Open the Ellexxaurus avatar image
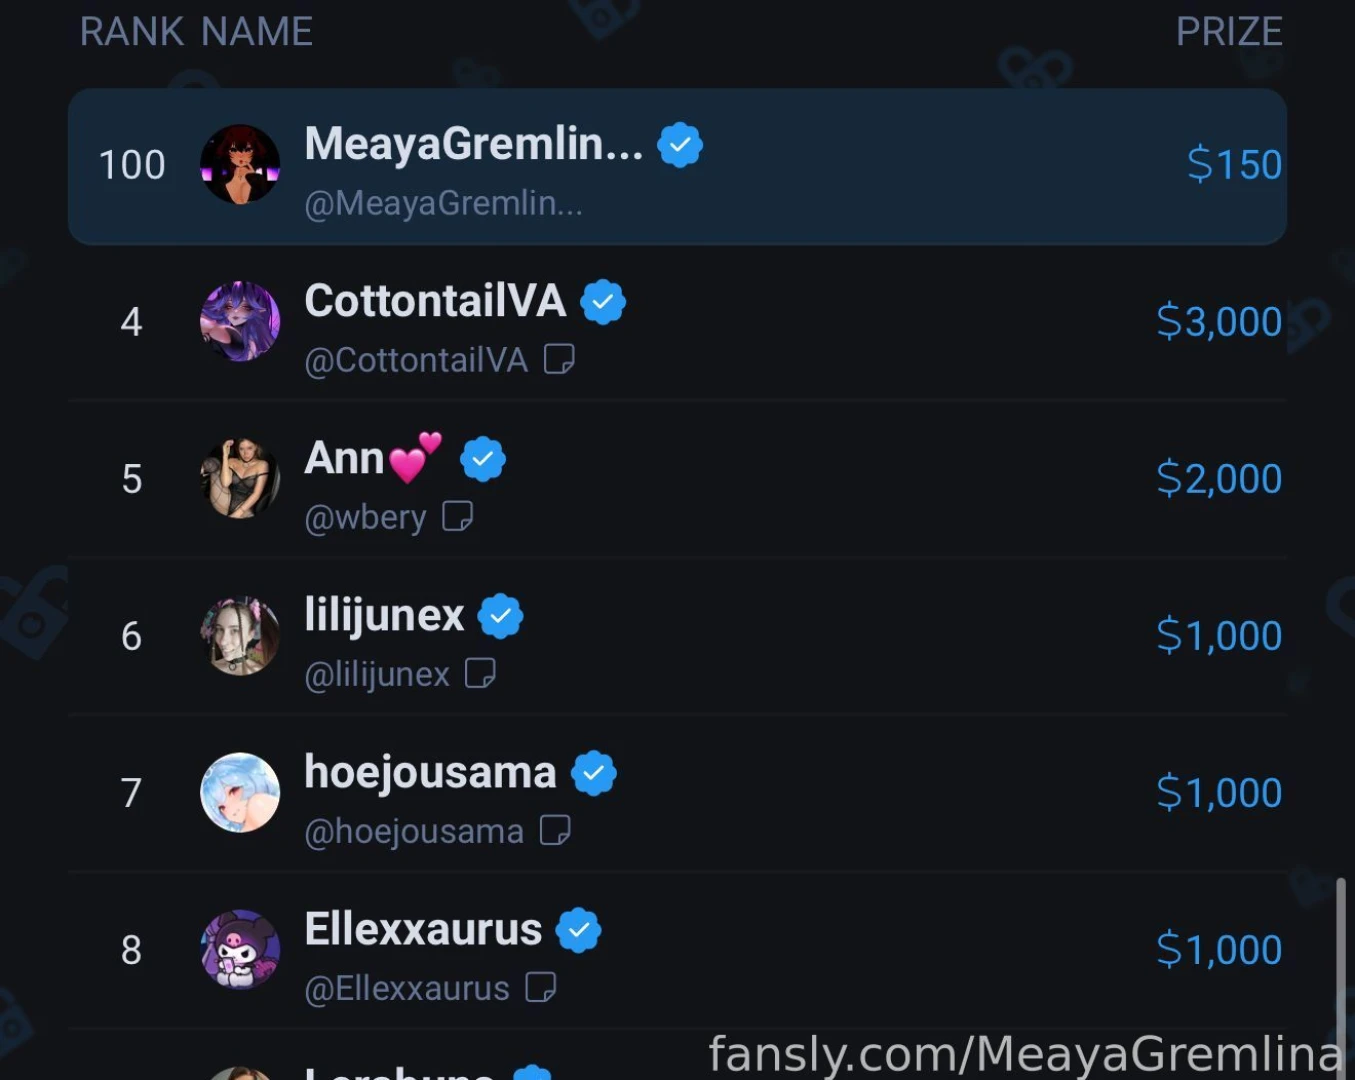This screenshot has width=1355, height=1080. click(240, 950)
